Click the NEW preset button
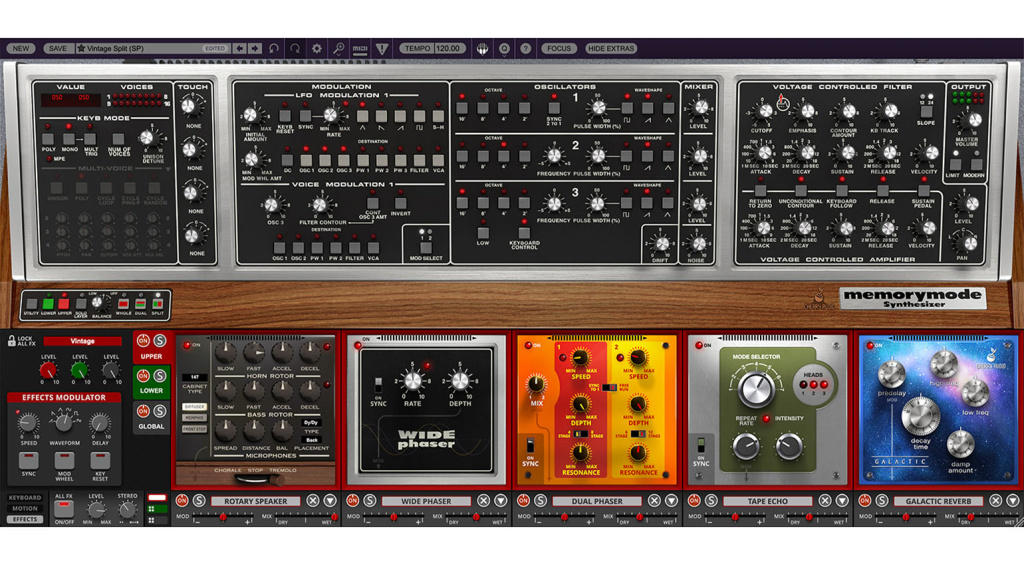Image resolution: width=1024 pixels, height=565 pixels. [21, 48]
